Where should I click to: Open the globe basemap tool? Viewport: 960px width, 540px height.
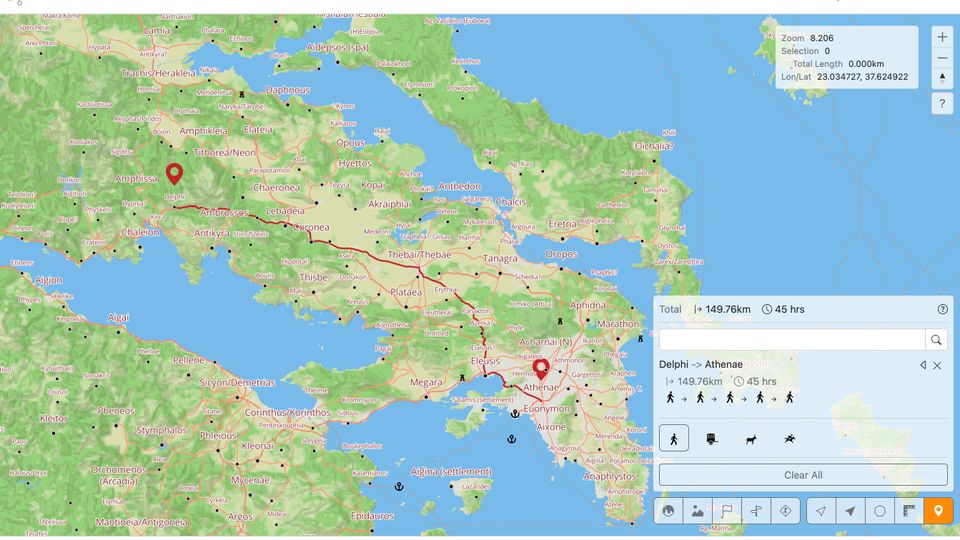(669, 511)
